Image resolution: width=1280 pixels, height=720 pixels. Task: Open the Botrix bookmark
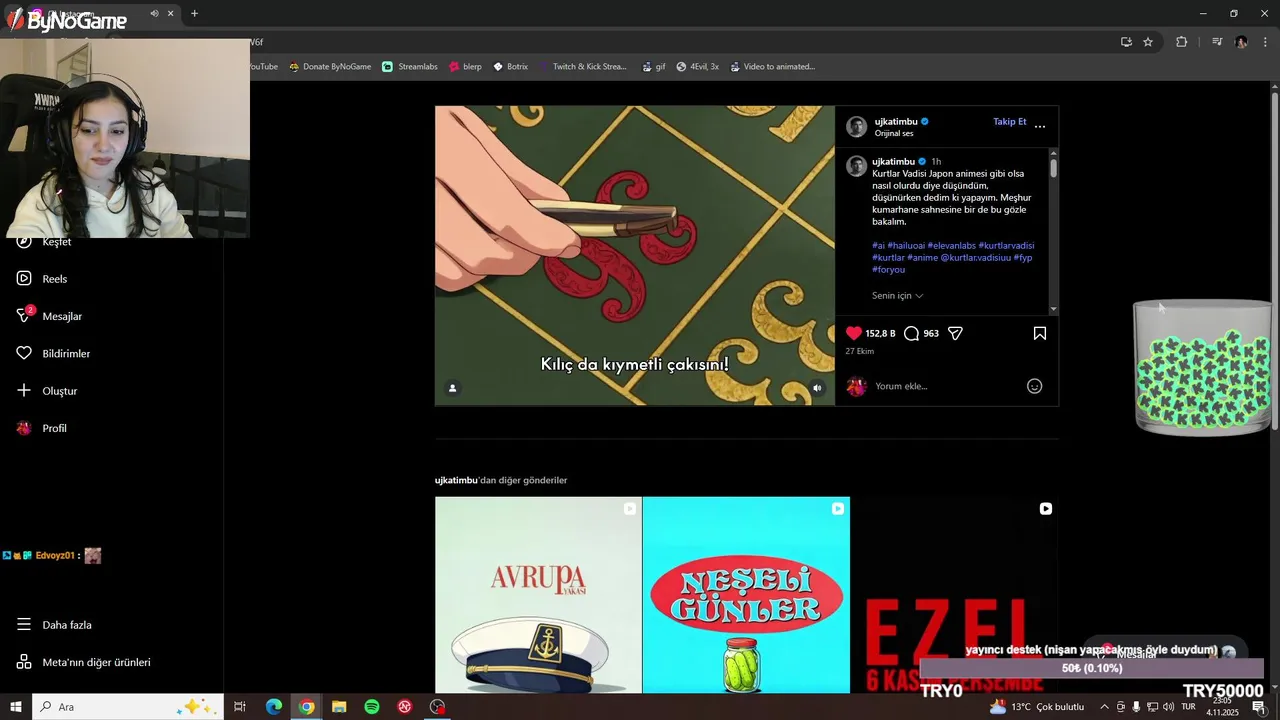tap(510, 67)
